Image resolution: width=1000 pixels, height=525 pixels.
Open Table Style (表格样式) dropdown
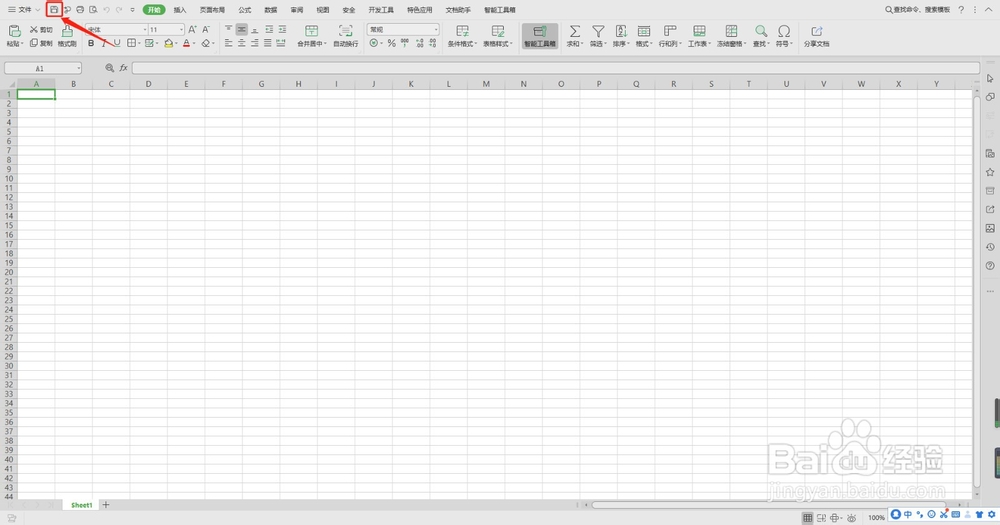coord(497,36)
